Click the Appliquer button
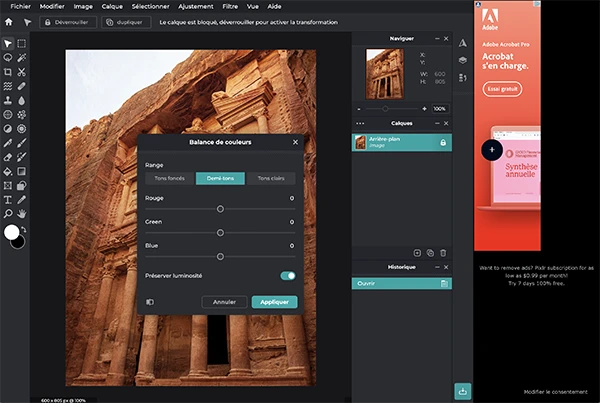Viewport: 600px width, 403px height. pos(274,301)
